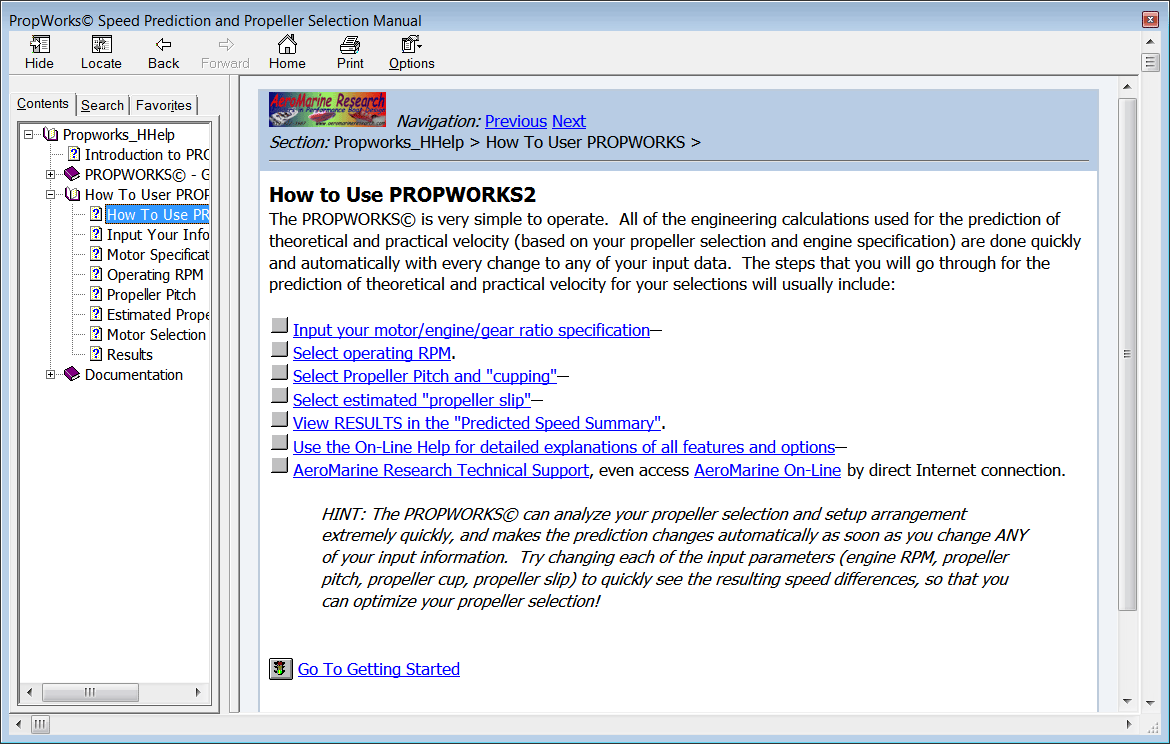This screenshot has height=744, width=1170.
Task: Visit the AeroMarine On-Line link
Action: pyautogui.click(x=767, y=470)
